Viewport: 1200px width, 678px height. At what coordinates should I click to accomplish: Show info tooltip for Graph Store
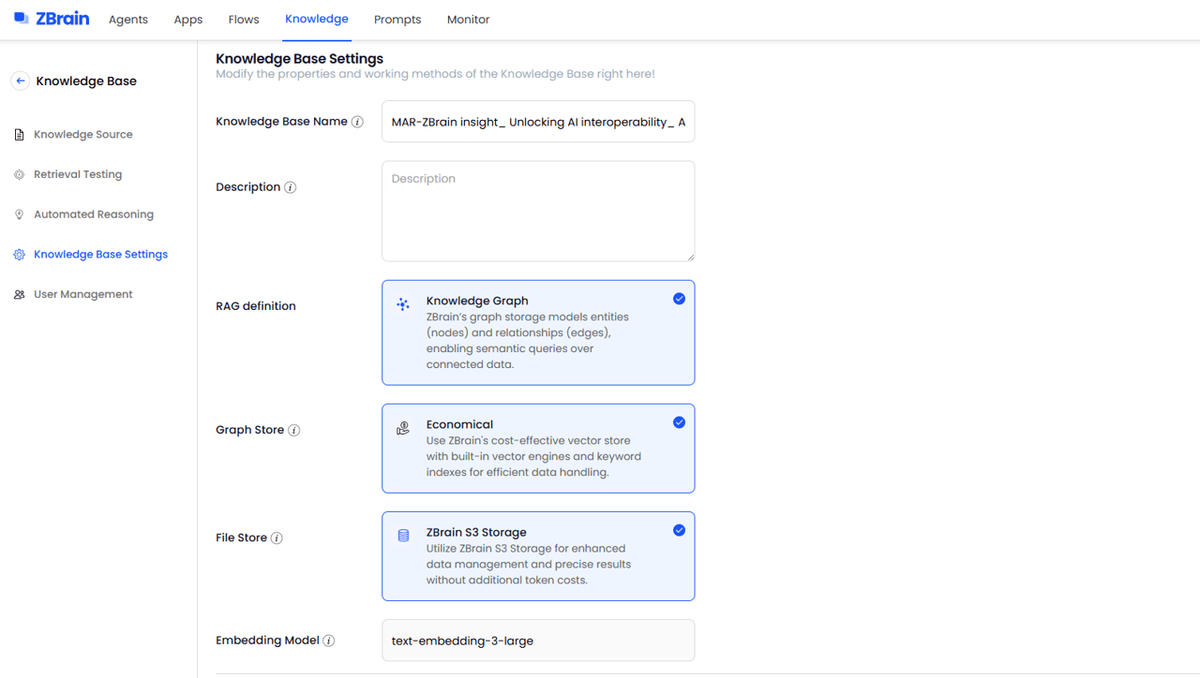pyautogui.click(x=294, y=431)
